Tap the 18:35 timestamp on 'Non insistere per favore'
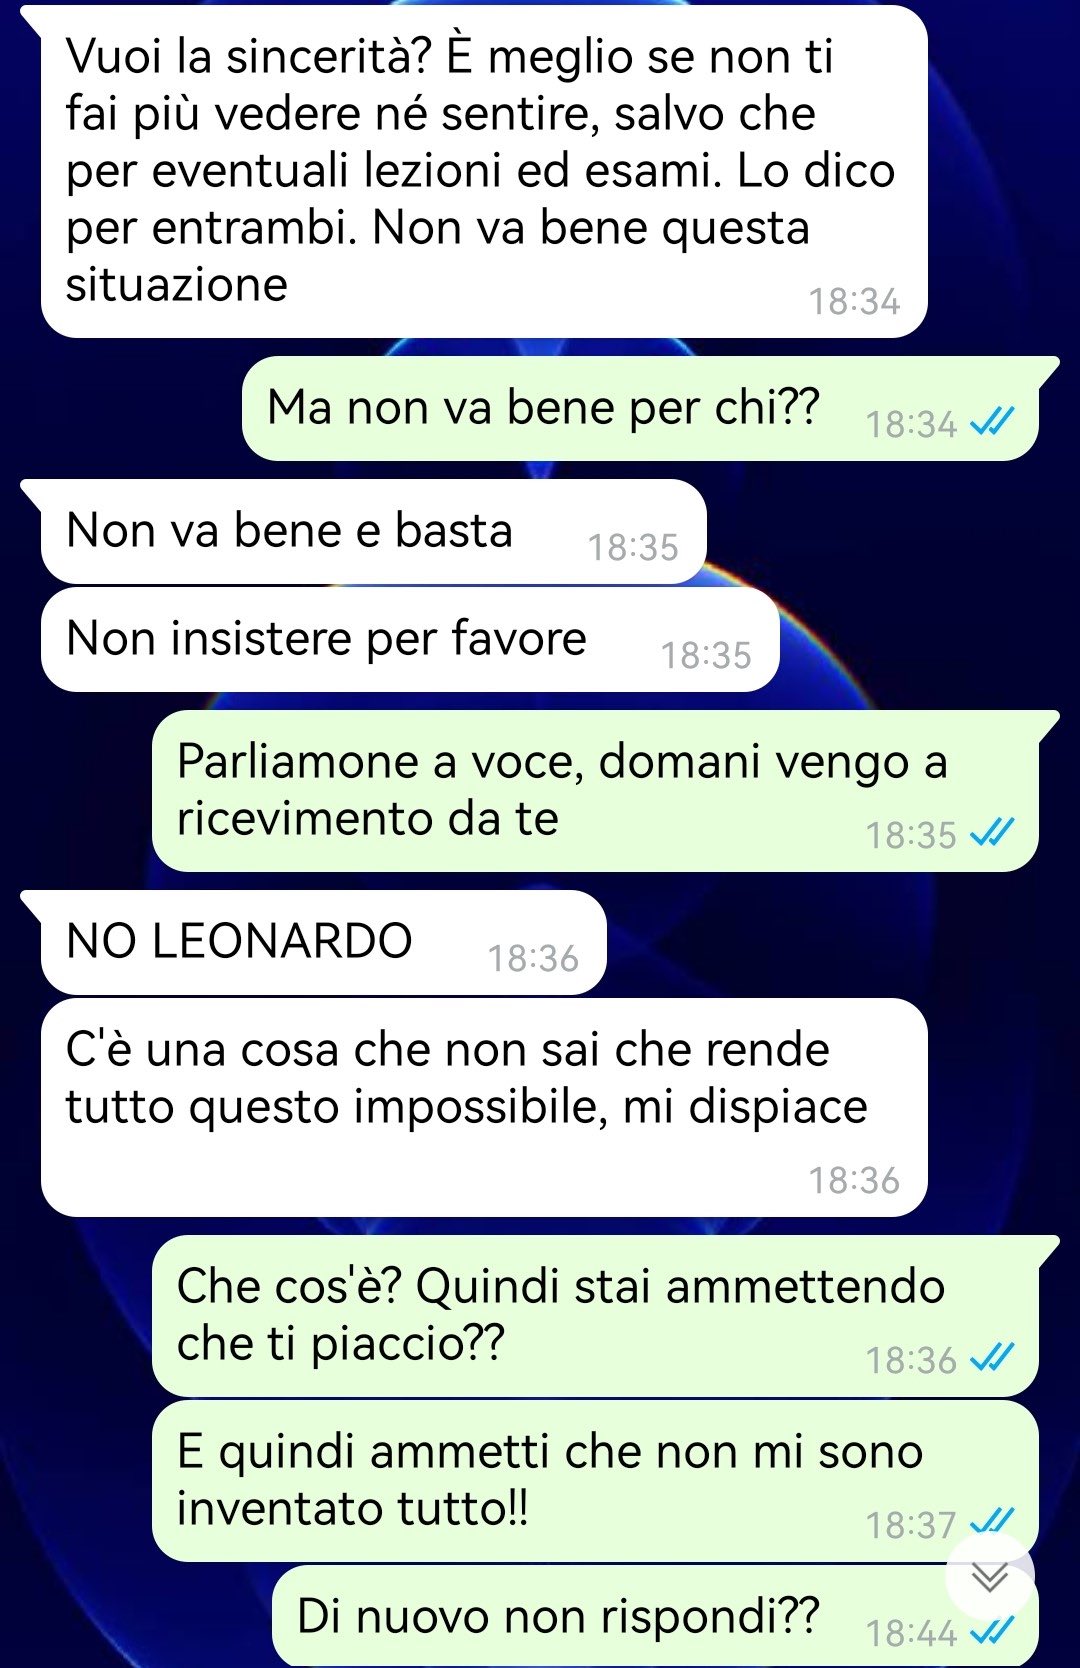Viewport: 1080px width, 1668px height. 706,655
